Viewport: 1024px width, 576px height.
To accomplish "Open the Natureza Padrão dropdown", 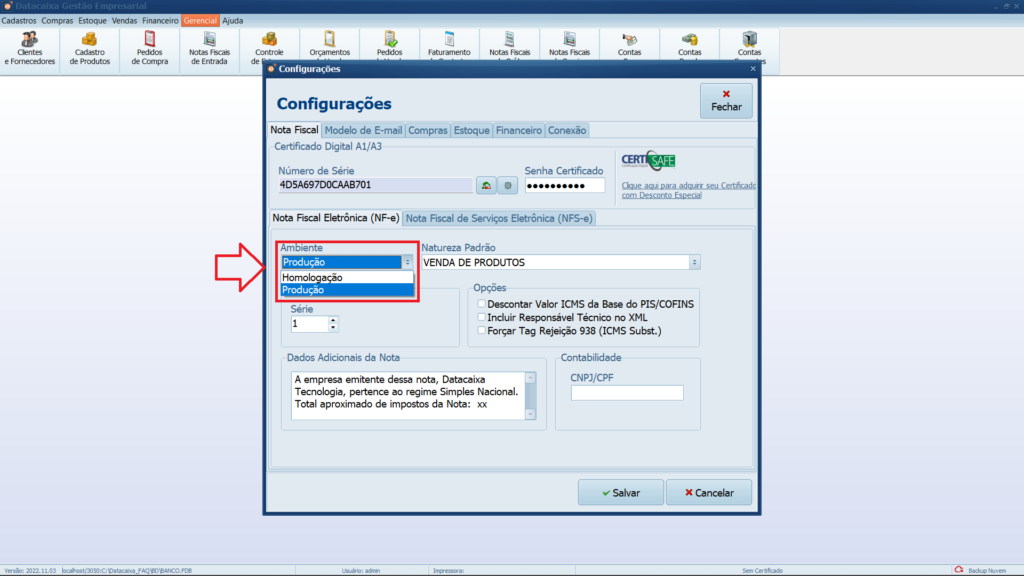I will pos(694,263).
